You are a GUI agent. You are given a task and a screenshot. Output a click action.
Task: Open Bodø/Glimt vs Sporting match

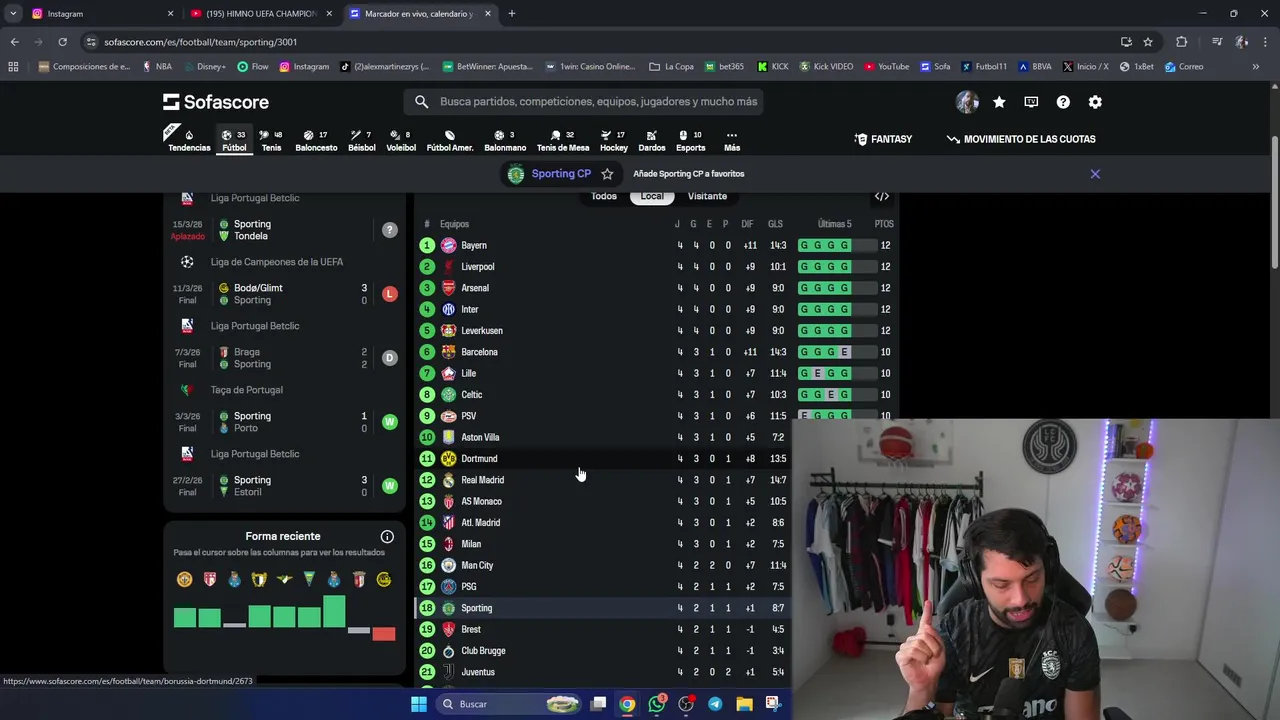tap(285, 294)
